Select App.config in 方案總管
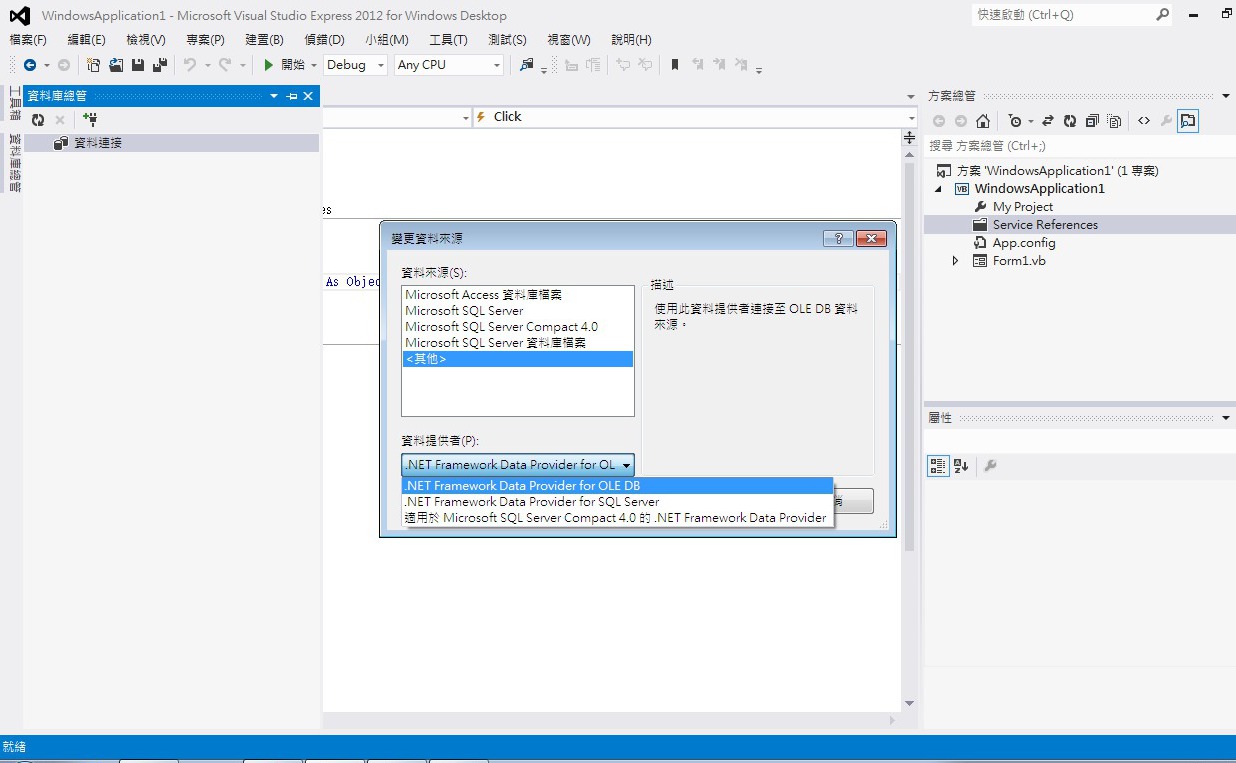The image size is (1236, 763). tap(1024, 243)
